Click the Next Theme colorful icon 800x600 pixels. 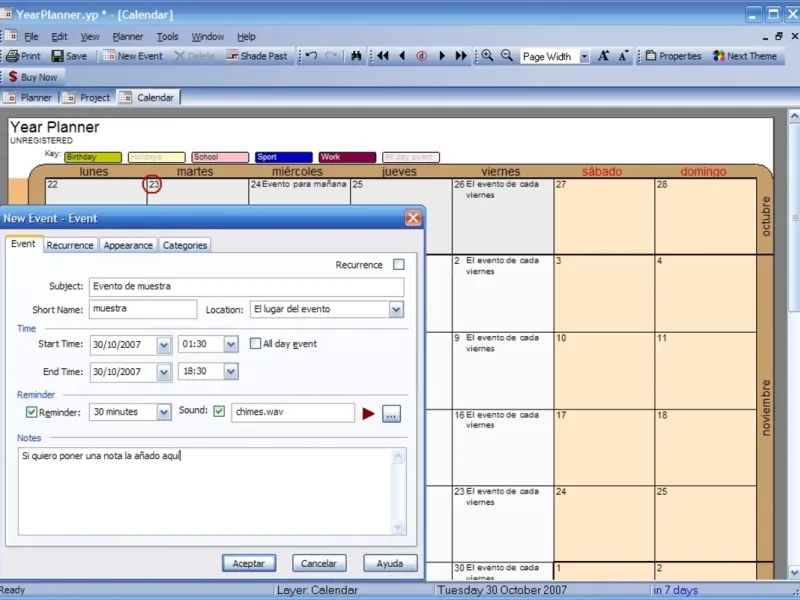point(719,56)
